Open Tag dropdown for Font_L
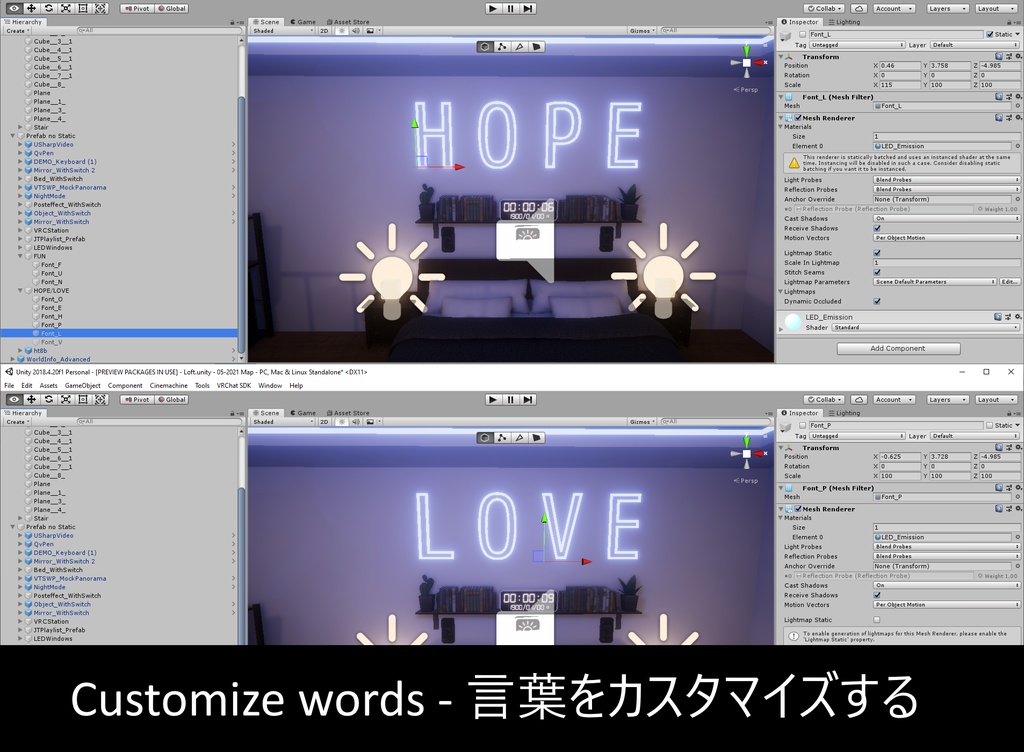This screenshot has width=1024, height=752. click(857, 45)
